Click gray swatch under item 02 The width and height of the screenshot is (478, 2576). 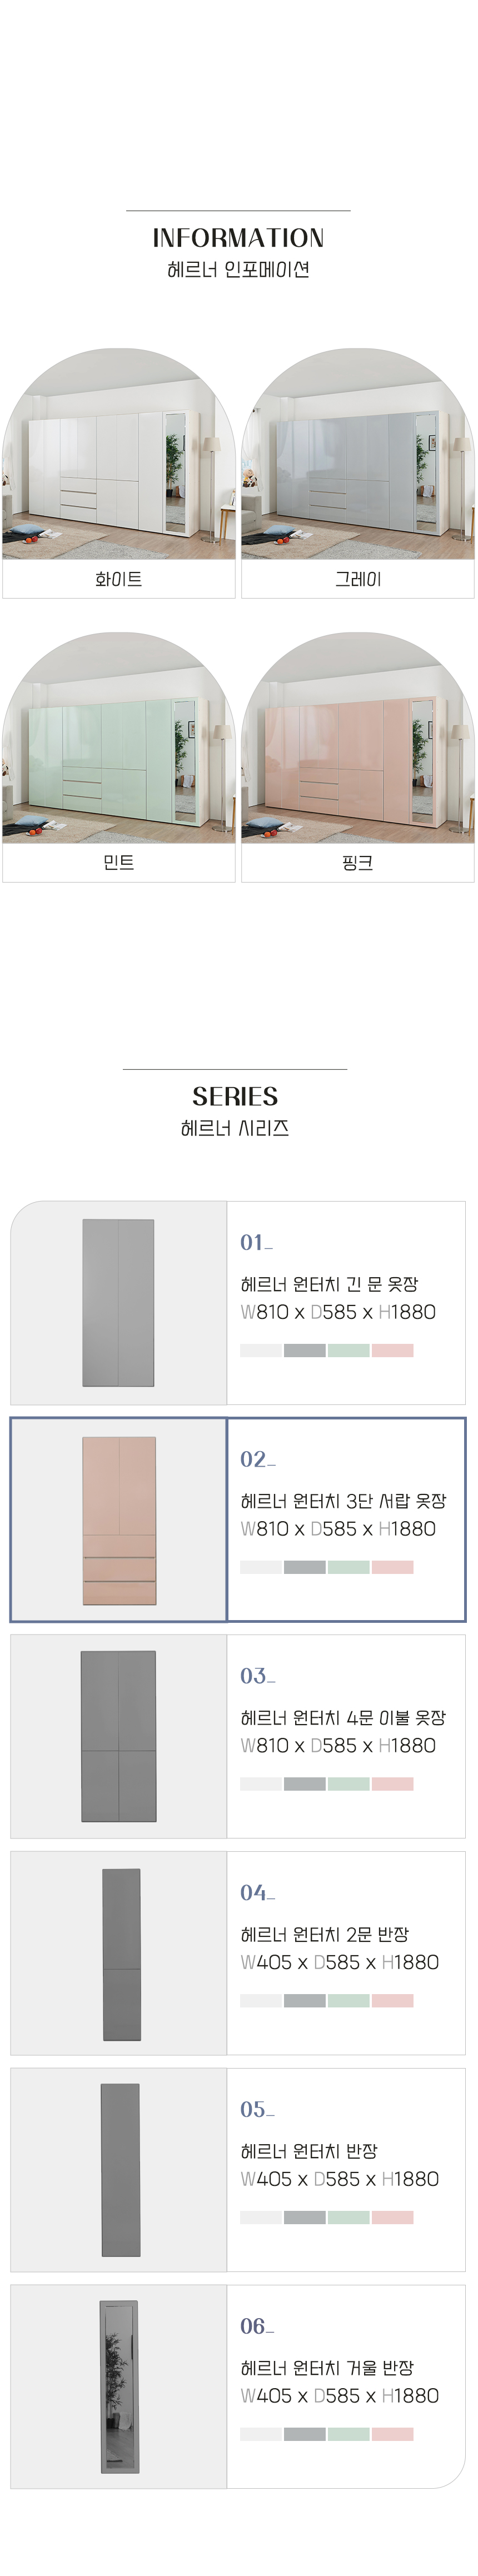tap(304, 1567)
